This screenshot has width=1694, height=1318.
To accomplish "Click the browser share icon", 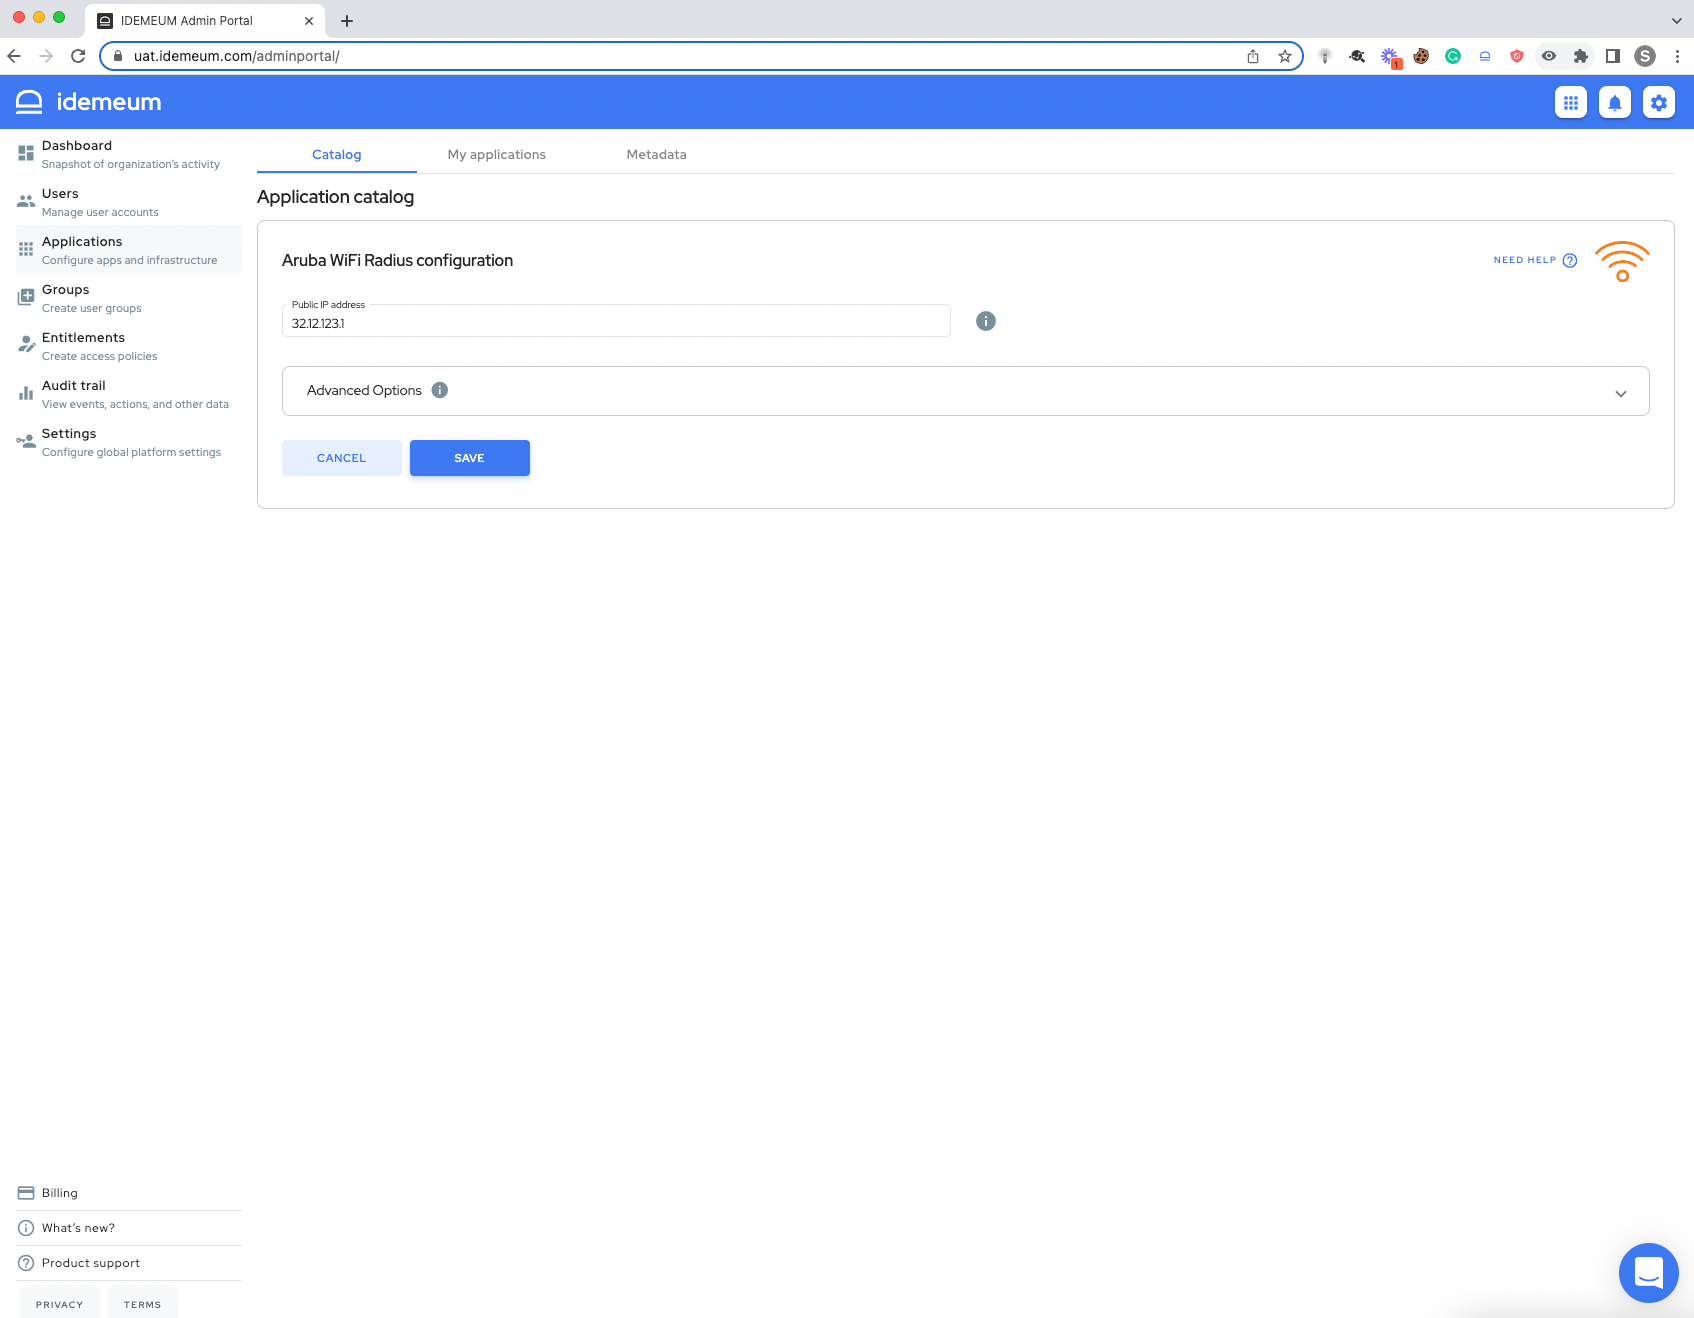I will click(1253, 56).
